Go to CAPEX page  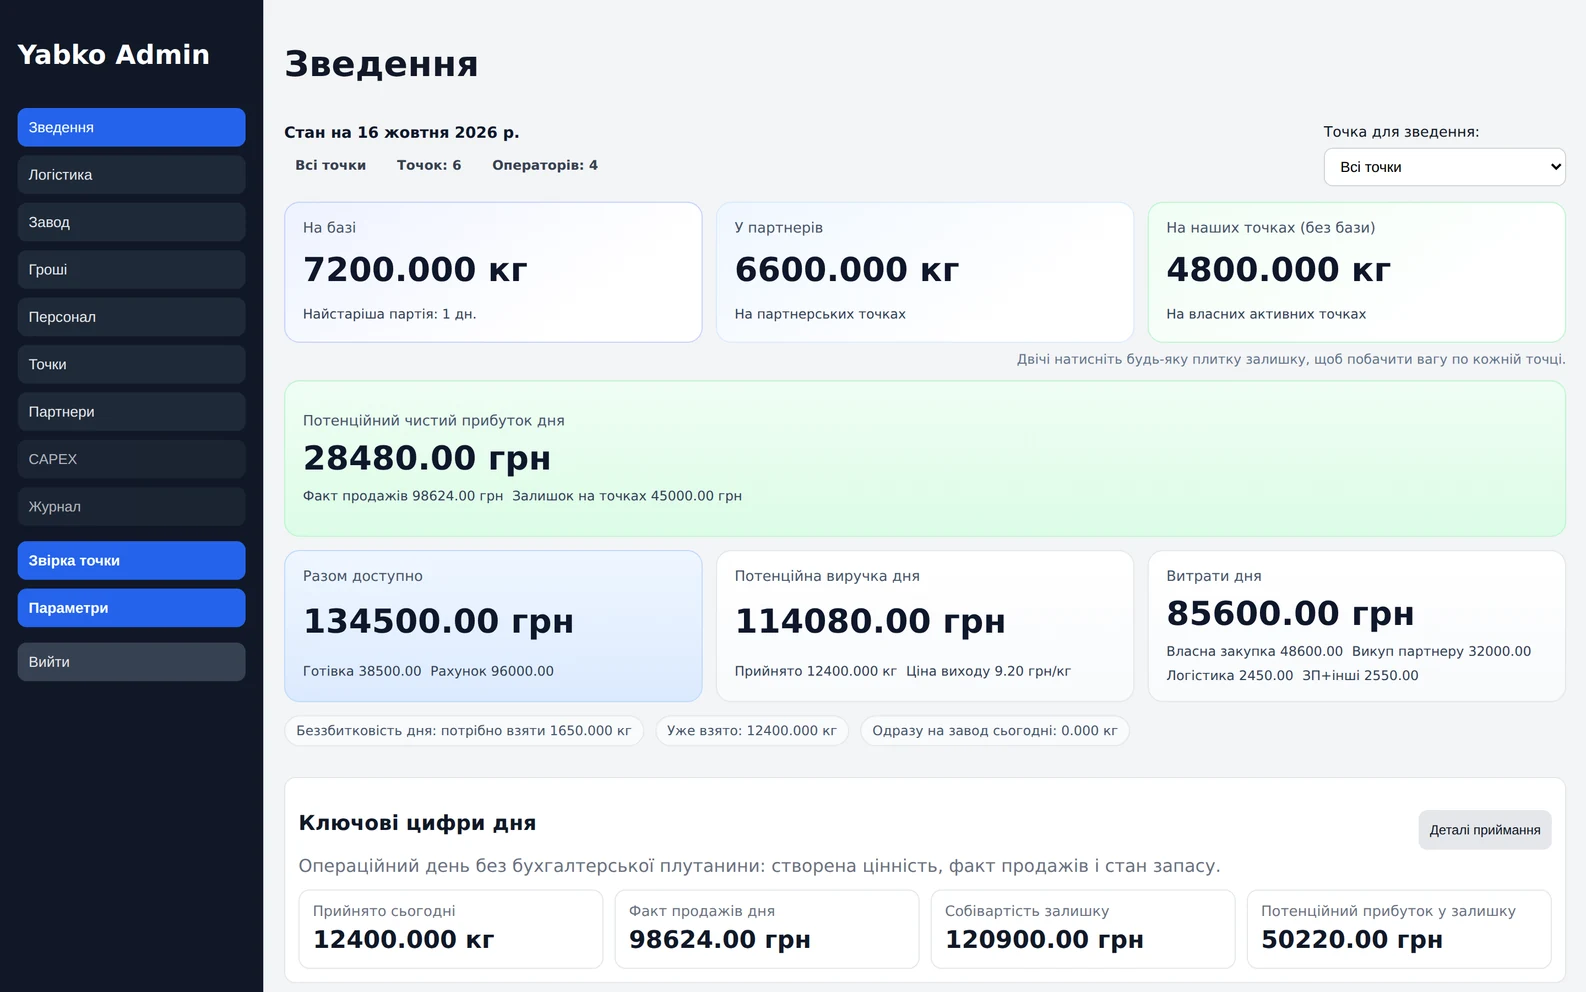click(x=131, y=459)
